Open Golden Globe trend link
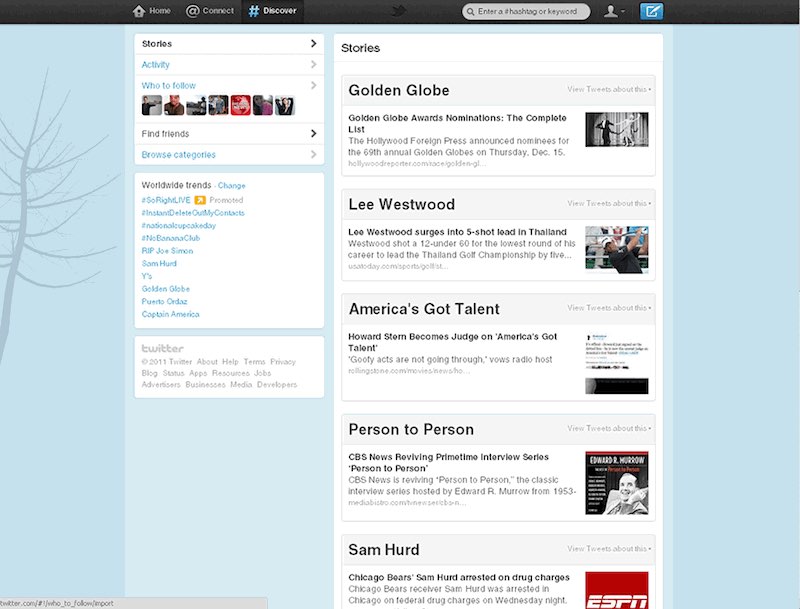 pyautogui.click(x=165, y=289)
